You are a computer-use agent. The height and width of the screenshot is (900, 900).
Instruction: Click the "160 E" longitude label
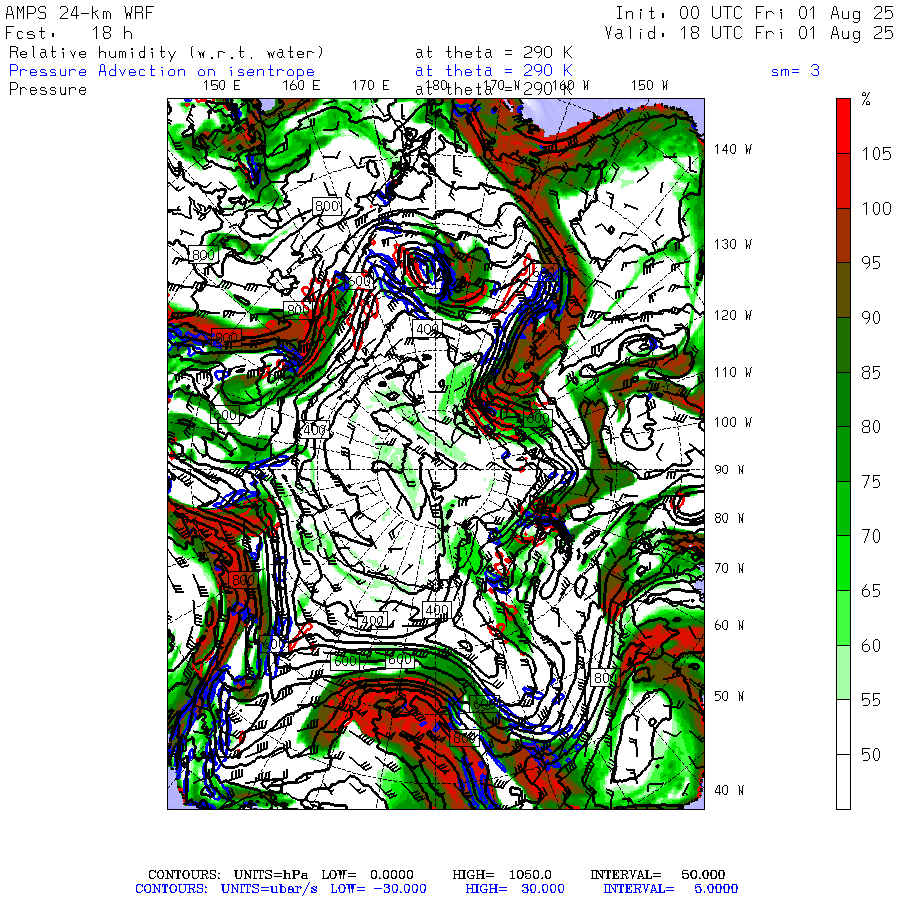pyautogui.click(x=301, y=86)
